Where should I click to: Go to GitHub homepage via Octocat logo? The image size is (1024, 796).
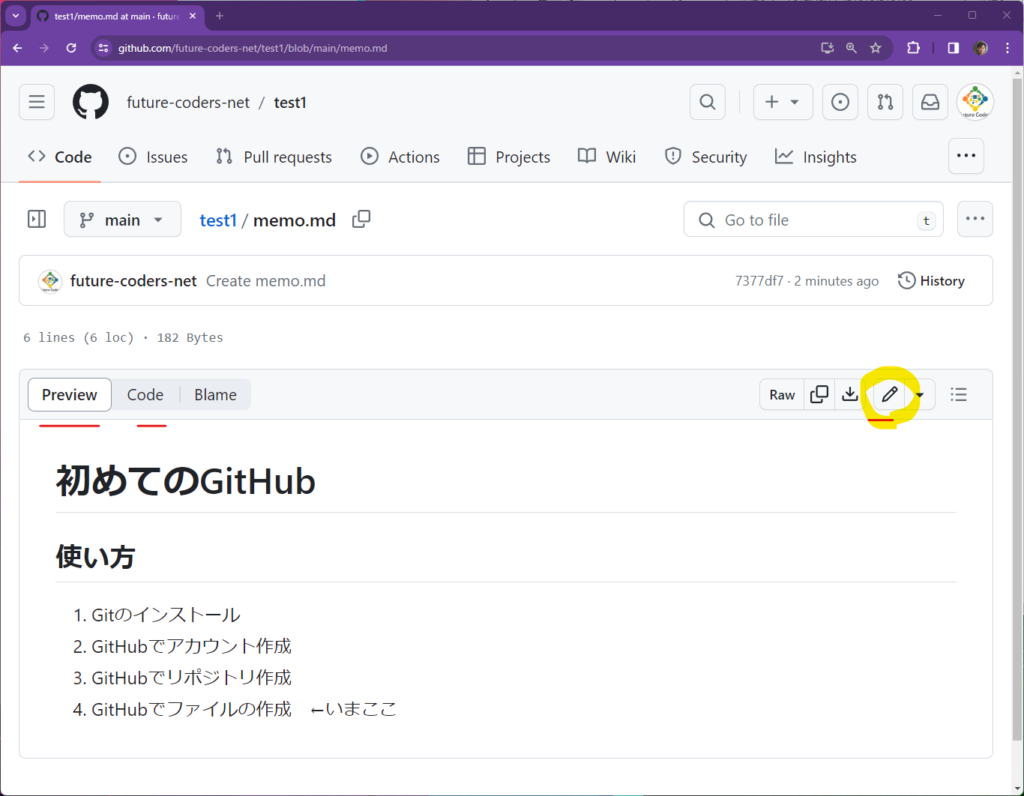pos(90,102)
